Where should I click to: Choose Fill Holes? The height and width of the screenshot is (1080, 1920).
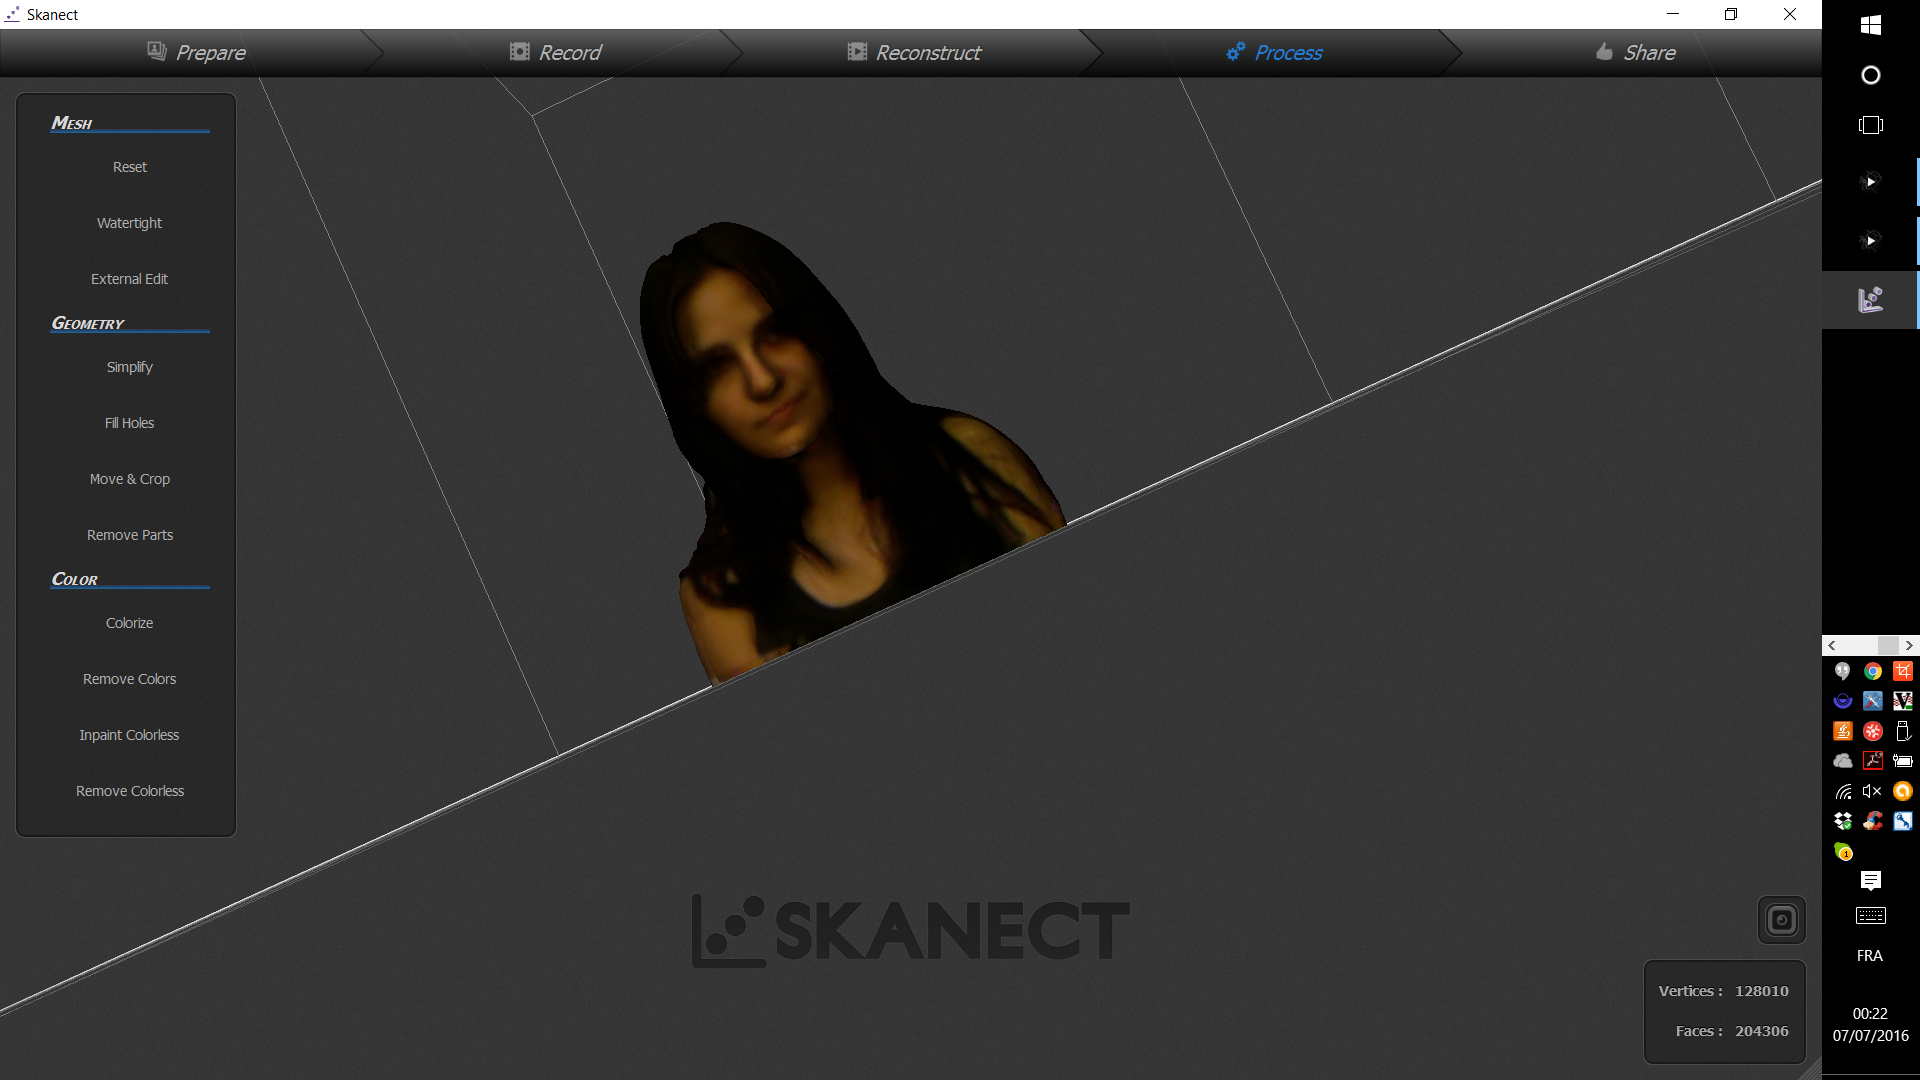click(x=129, y=423)
